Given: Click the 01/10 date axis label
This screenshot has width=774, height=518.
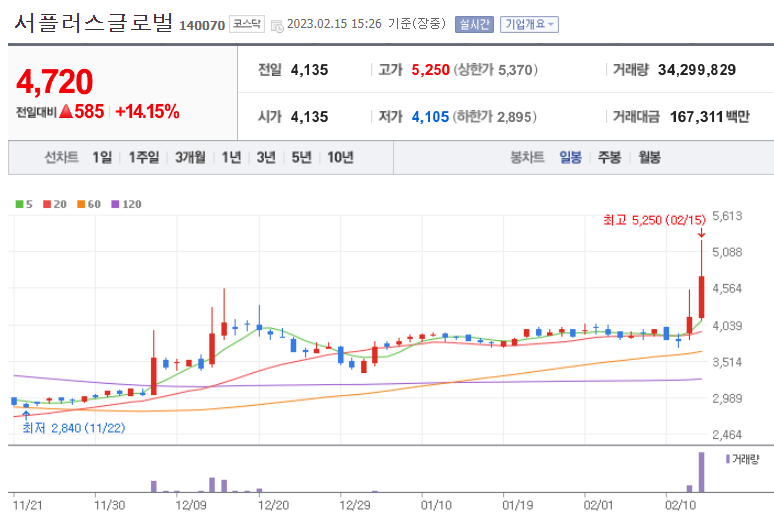Looking at the screenshot, I should point(436,505).
